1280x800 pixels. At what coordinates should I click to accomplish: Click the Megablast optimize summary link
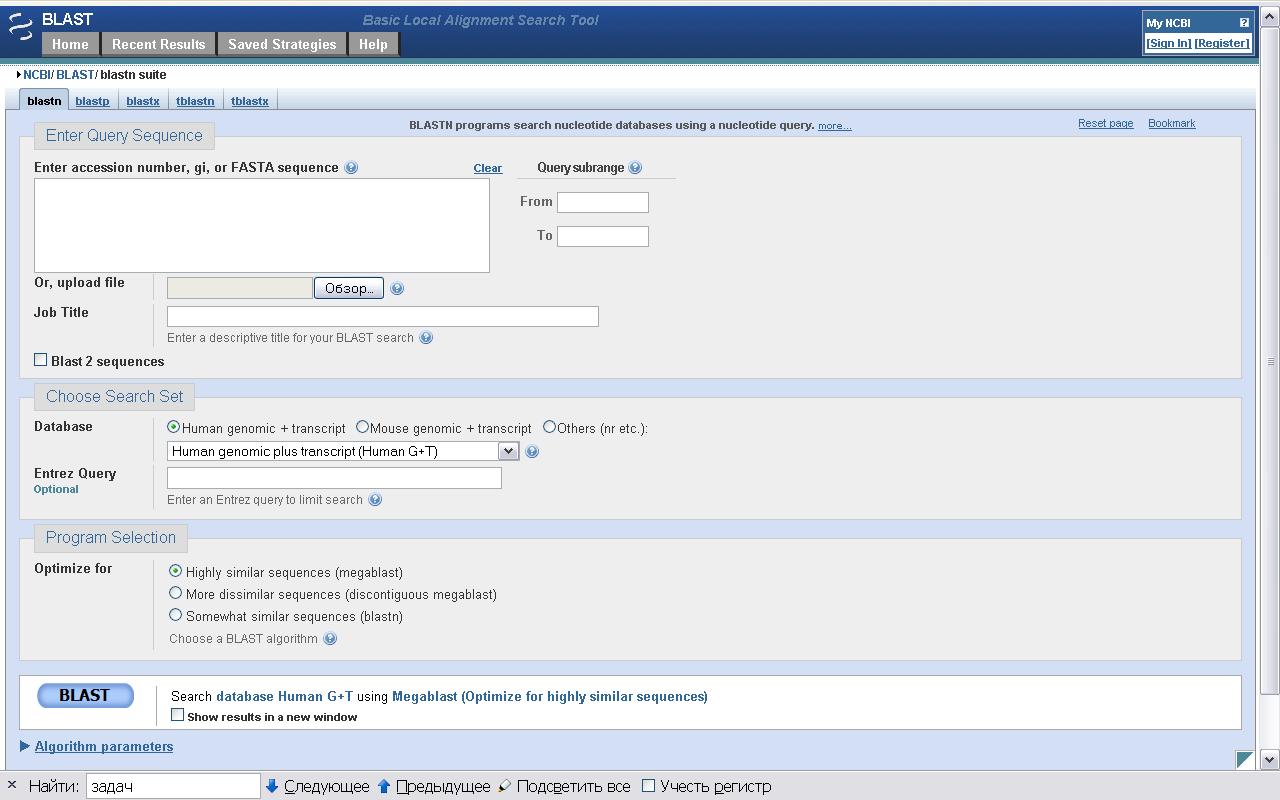[x=550, y=697]
